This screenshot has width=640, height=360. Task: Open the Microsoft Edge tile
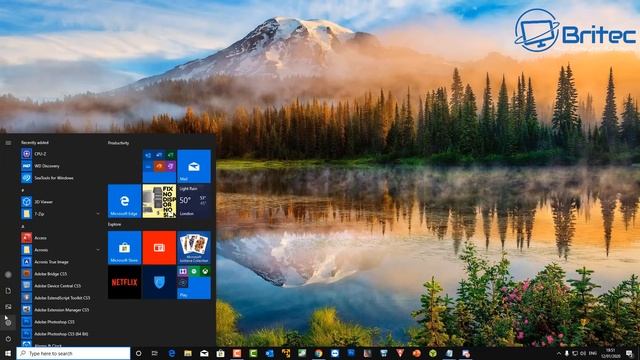[x=124, y=201]
